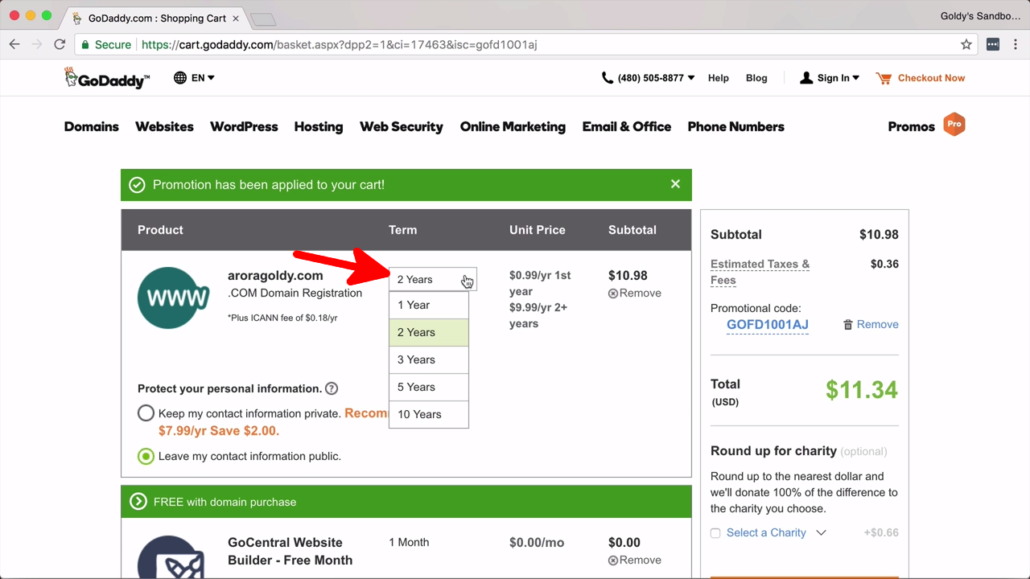Remove the promotional code
1030x579 pixels.
click(x=877, y=325)
